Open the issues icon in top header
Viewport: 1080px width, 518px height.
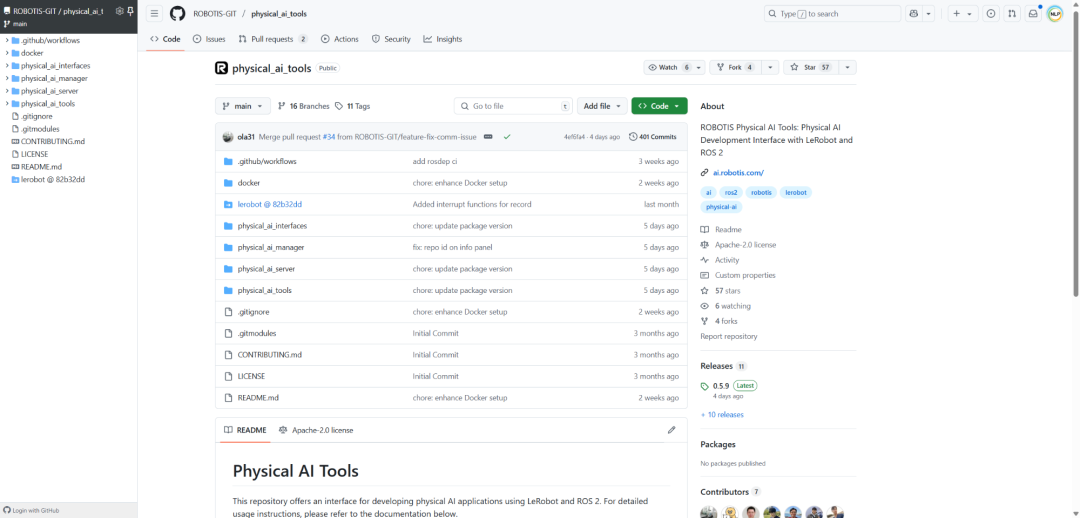(991, 14)
